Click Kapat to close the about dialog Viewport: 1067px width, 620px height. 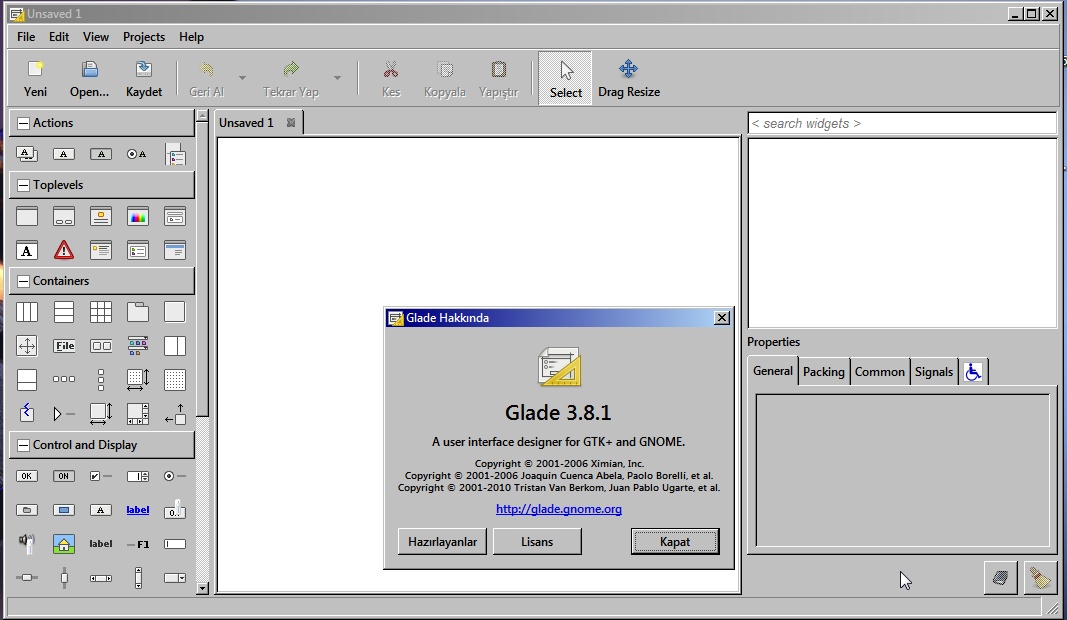[x=675, y=542]
